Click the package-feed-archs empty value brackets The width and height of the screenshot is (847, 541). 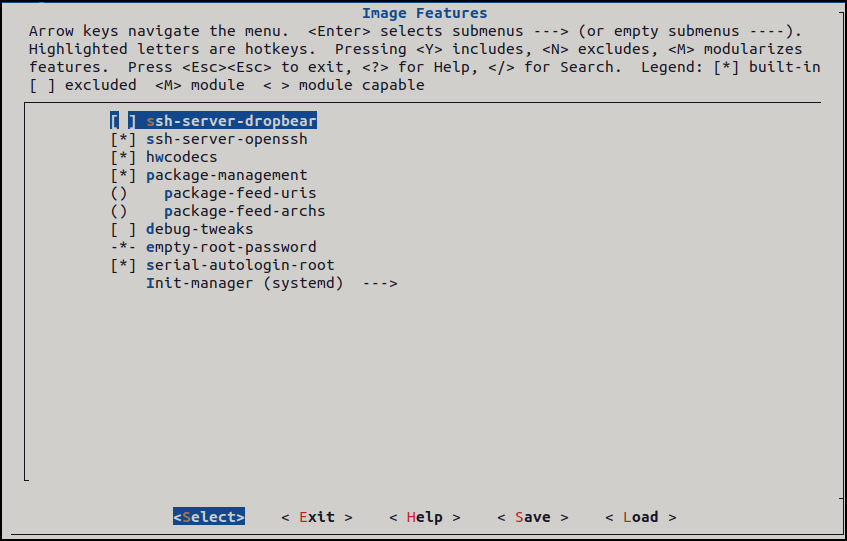(119, 211)
